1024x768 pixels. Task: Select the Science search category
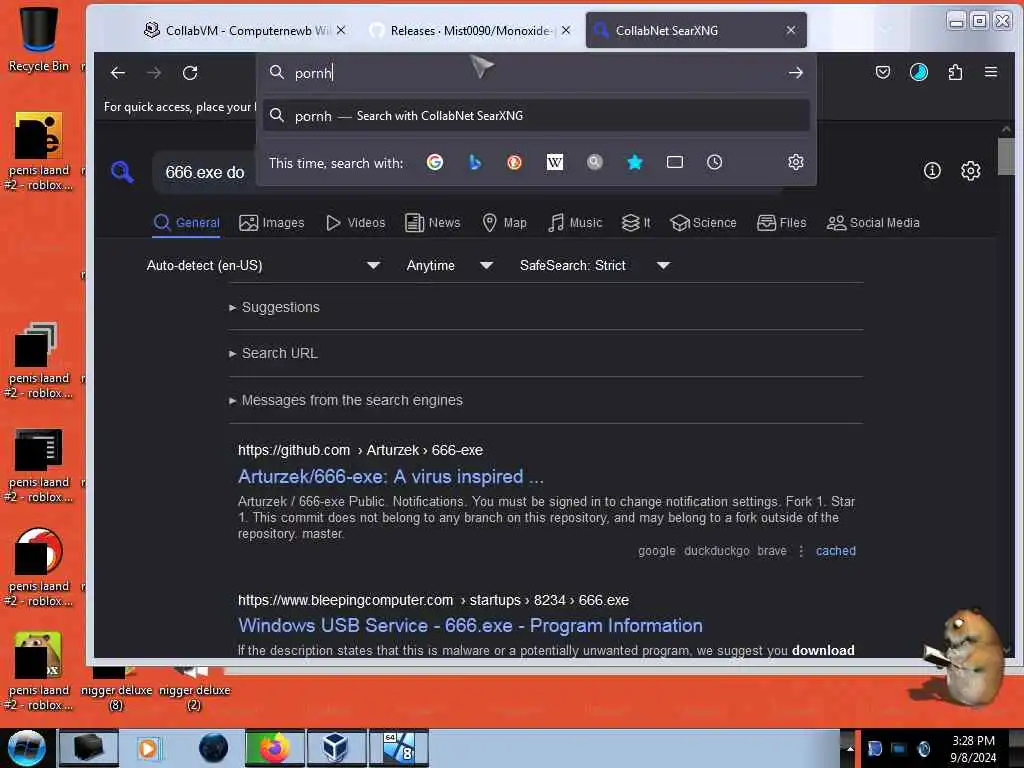[x=703, y=223]
